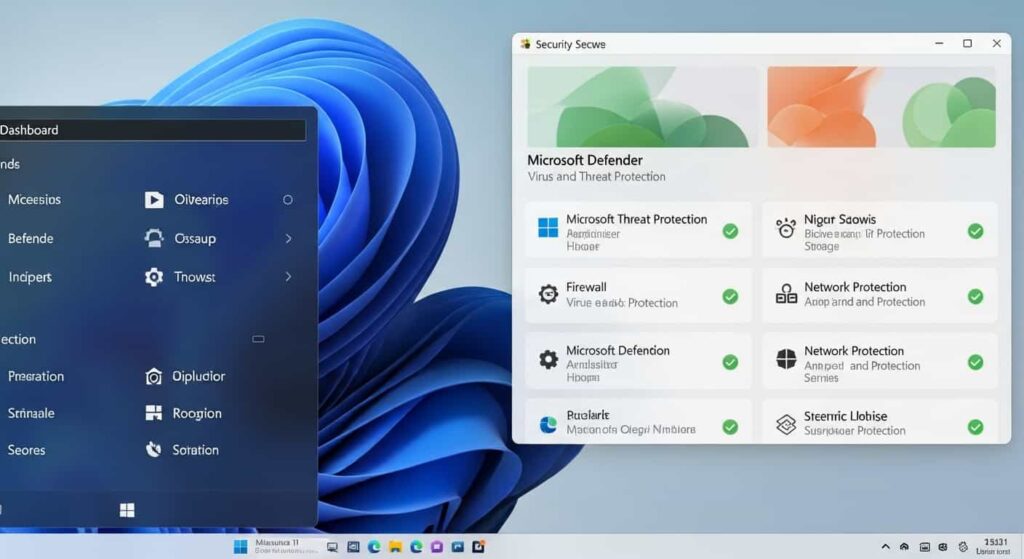The height and width of the screenshot is (559, 1024).
Task: Click the Edge icon on the Rualarle card
Action: (548, 424)
